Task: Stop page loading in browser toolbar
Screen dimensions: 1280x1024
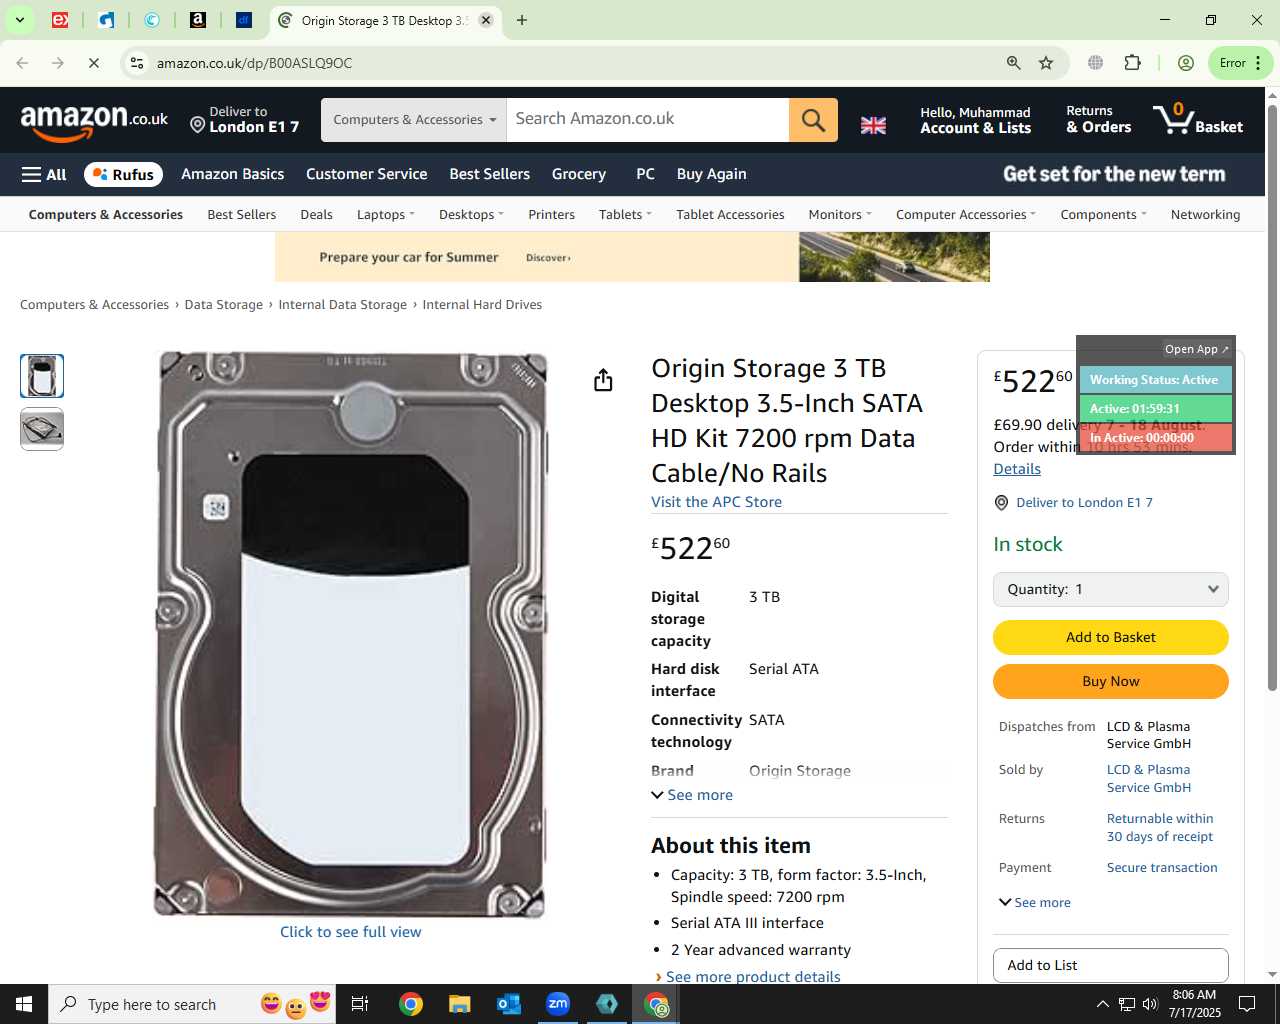Action: click(x=93, y=63)
